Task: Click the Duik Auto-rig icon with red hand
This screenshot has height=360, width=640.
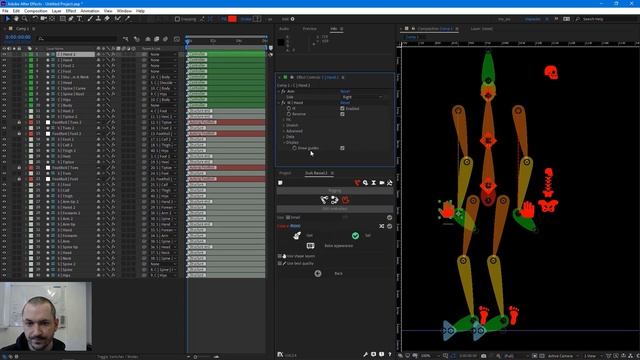Action: (345, 200)
